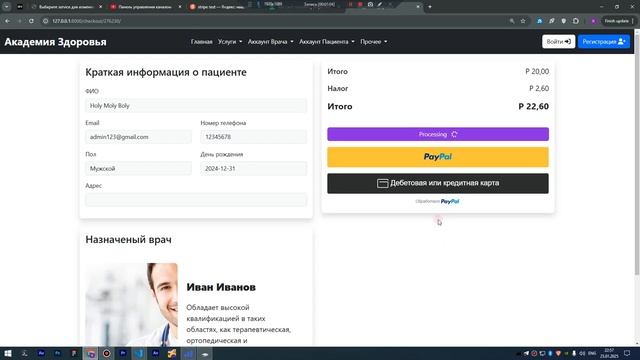Open Photoshop from the taskbar

58,353
